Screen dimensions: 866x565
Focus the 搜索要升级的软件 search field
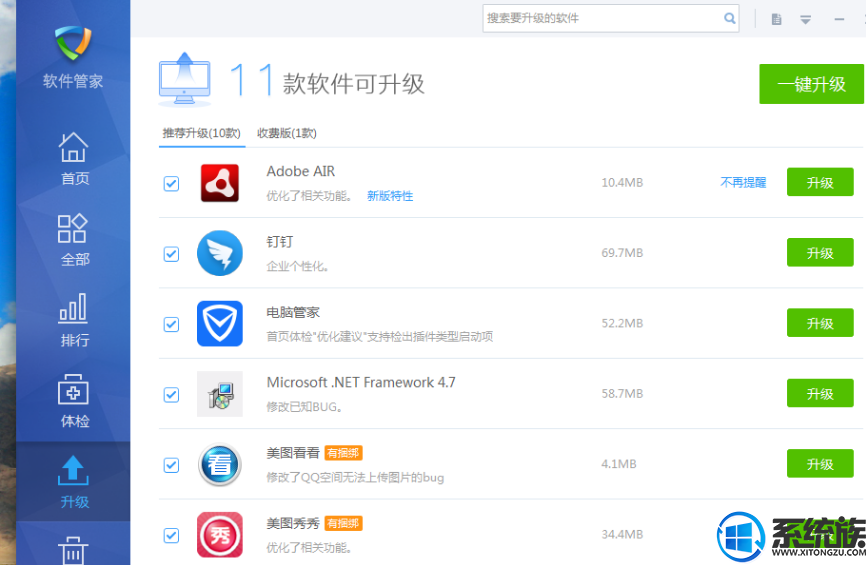coord(611,18)
